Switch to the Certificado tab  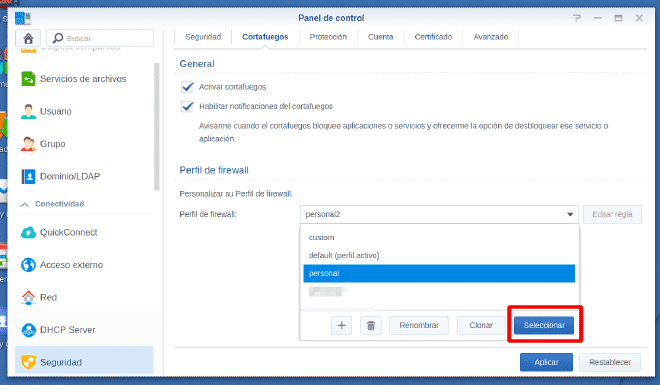point(433,37)
